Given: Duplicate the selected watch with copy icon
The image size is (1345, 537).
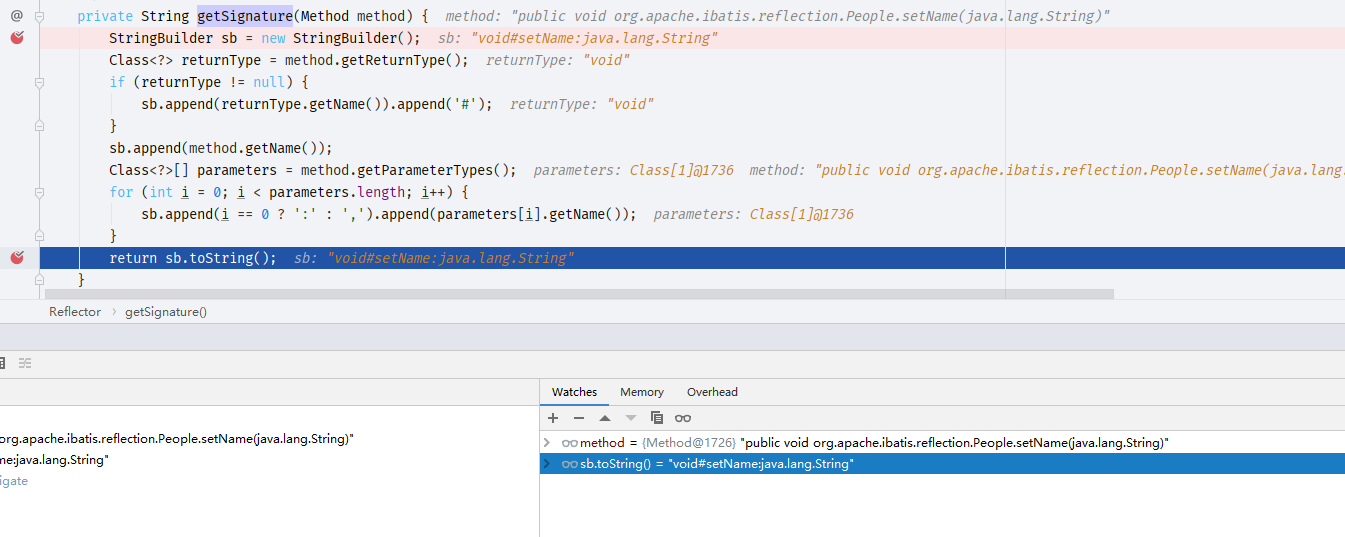Looking at the screenshot, I should coord(657,418).
